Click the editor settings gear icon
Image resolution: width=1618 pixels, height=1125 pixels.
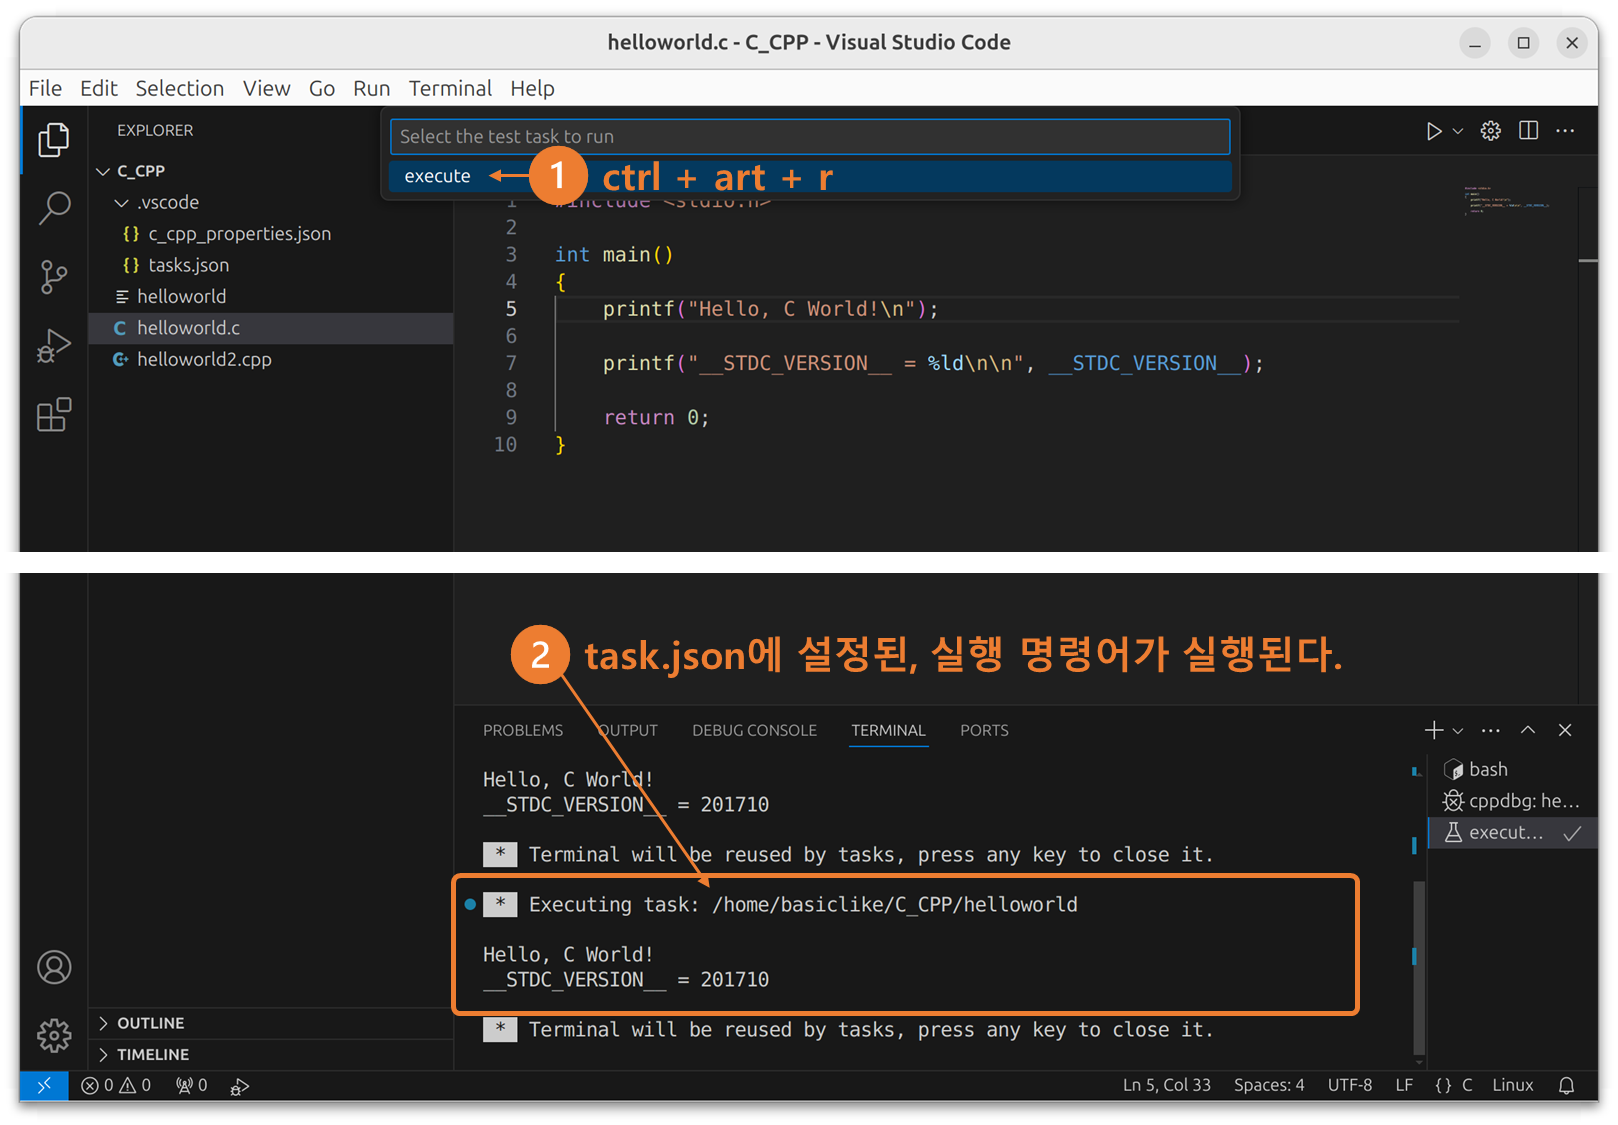click(x=1491, y=131)
